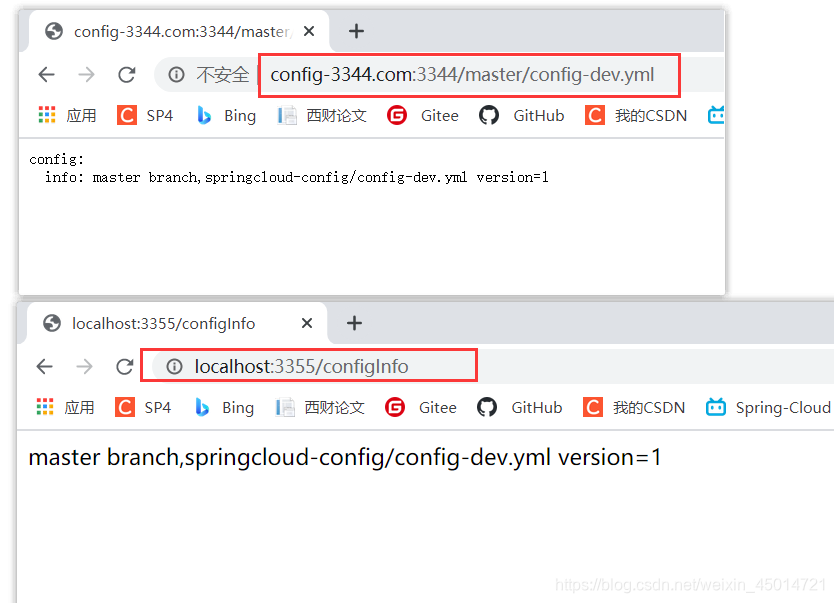Viewport: 834px width, 603px height.
Task: Open Gitee bookmark in the localhost window
Action: [x=421, y=407]
